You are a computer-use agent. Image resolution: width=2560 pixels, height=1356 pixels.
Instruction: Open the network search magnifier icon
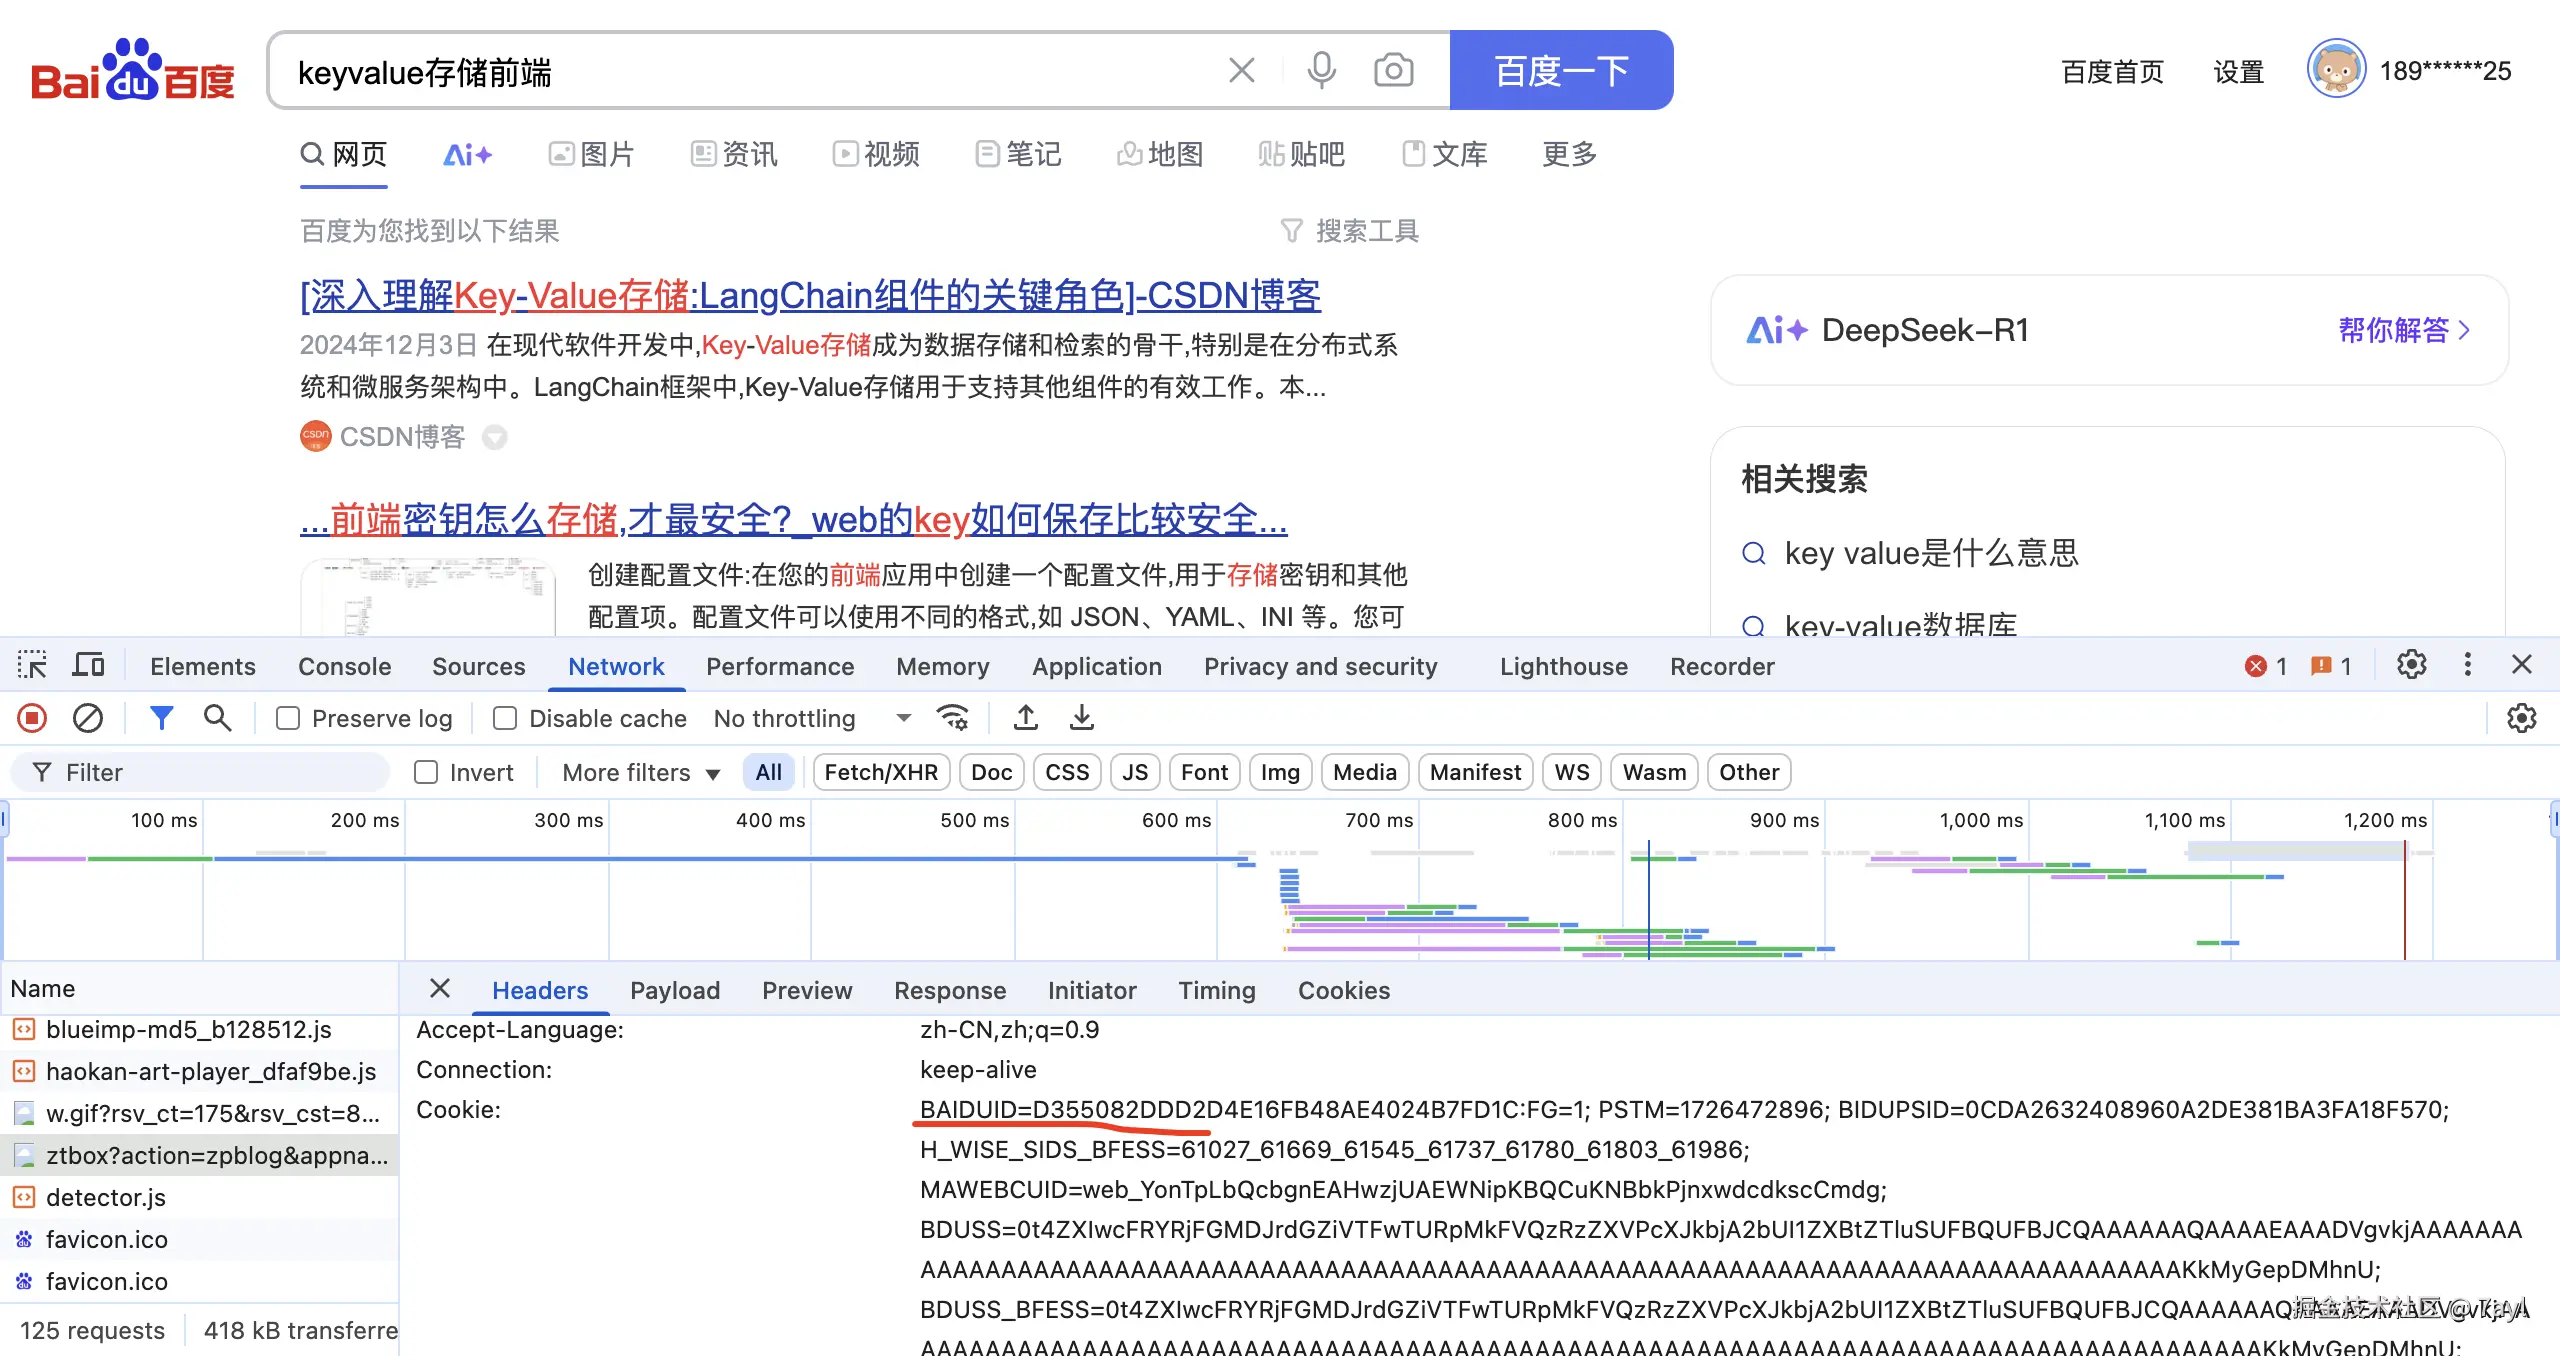[217, 718]
